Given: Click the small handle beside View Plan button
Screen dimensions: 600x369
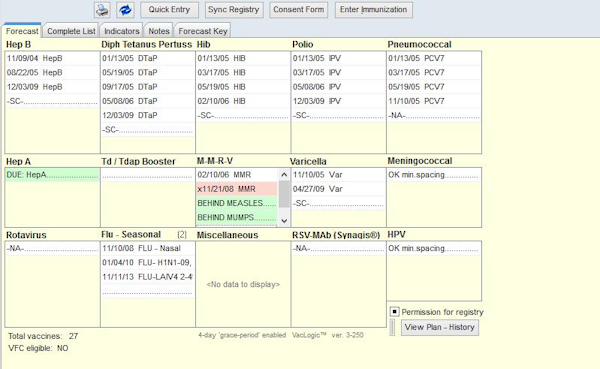Looking at the screenshot, I should [x=392, y=327].
